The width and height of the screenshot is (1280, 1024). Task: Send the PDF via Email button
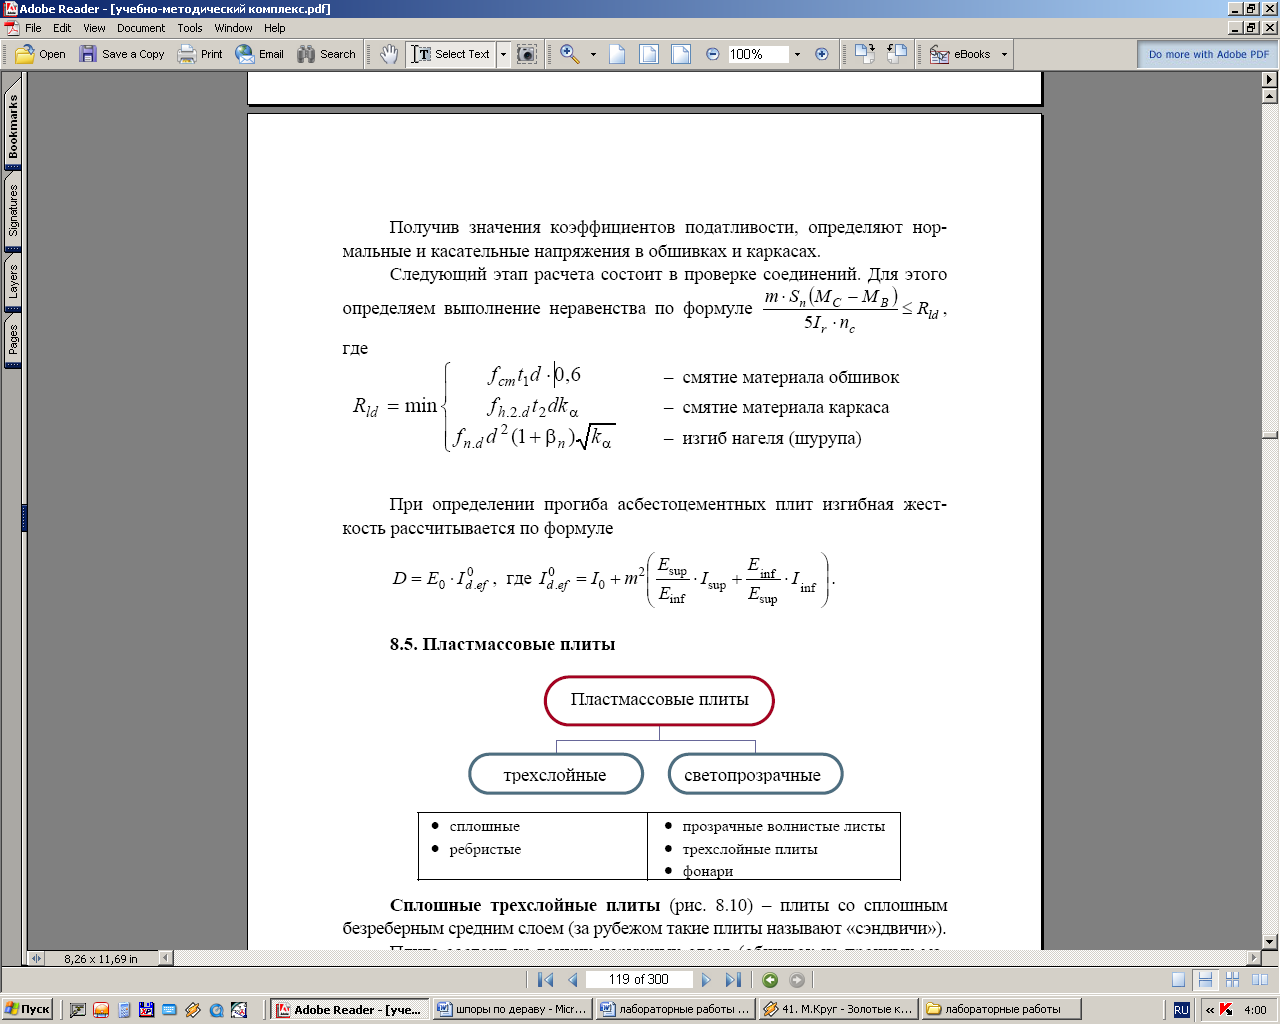(x=260, y=54)
